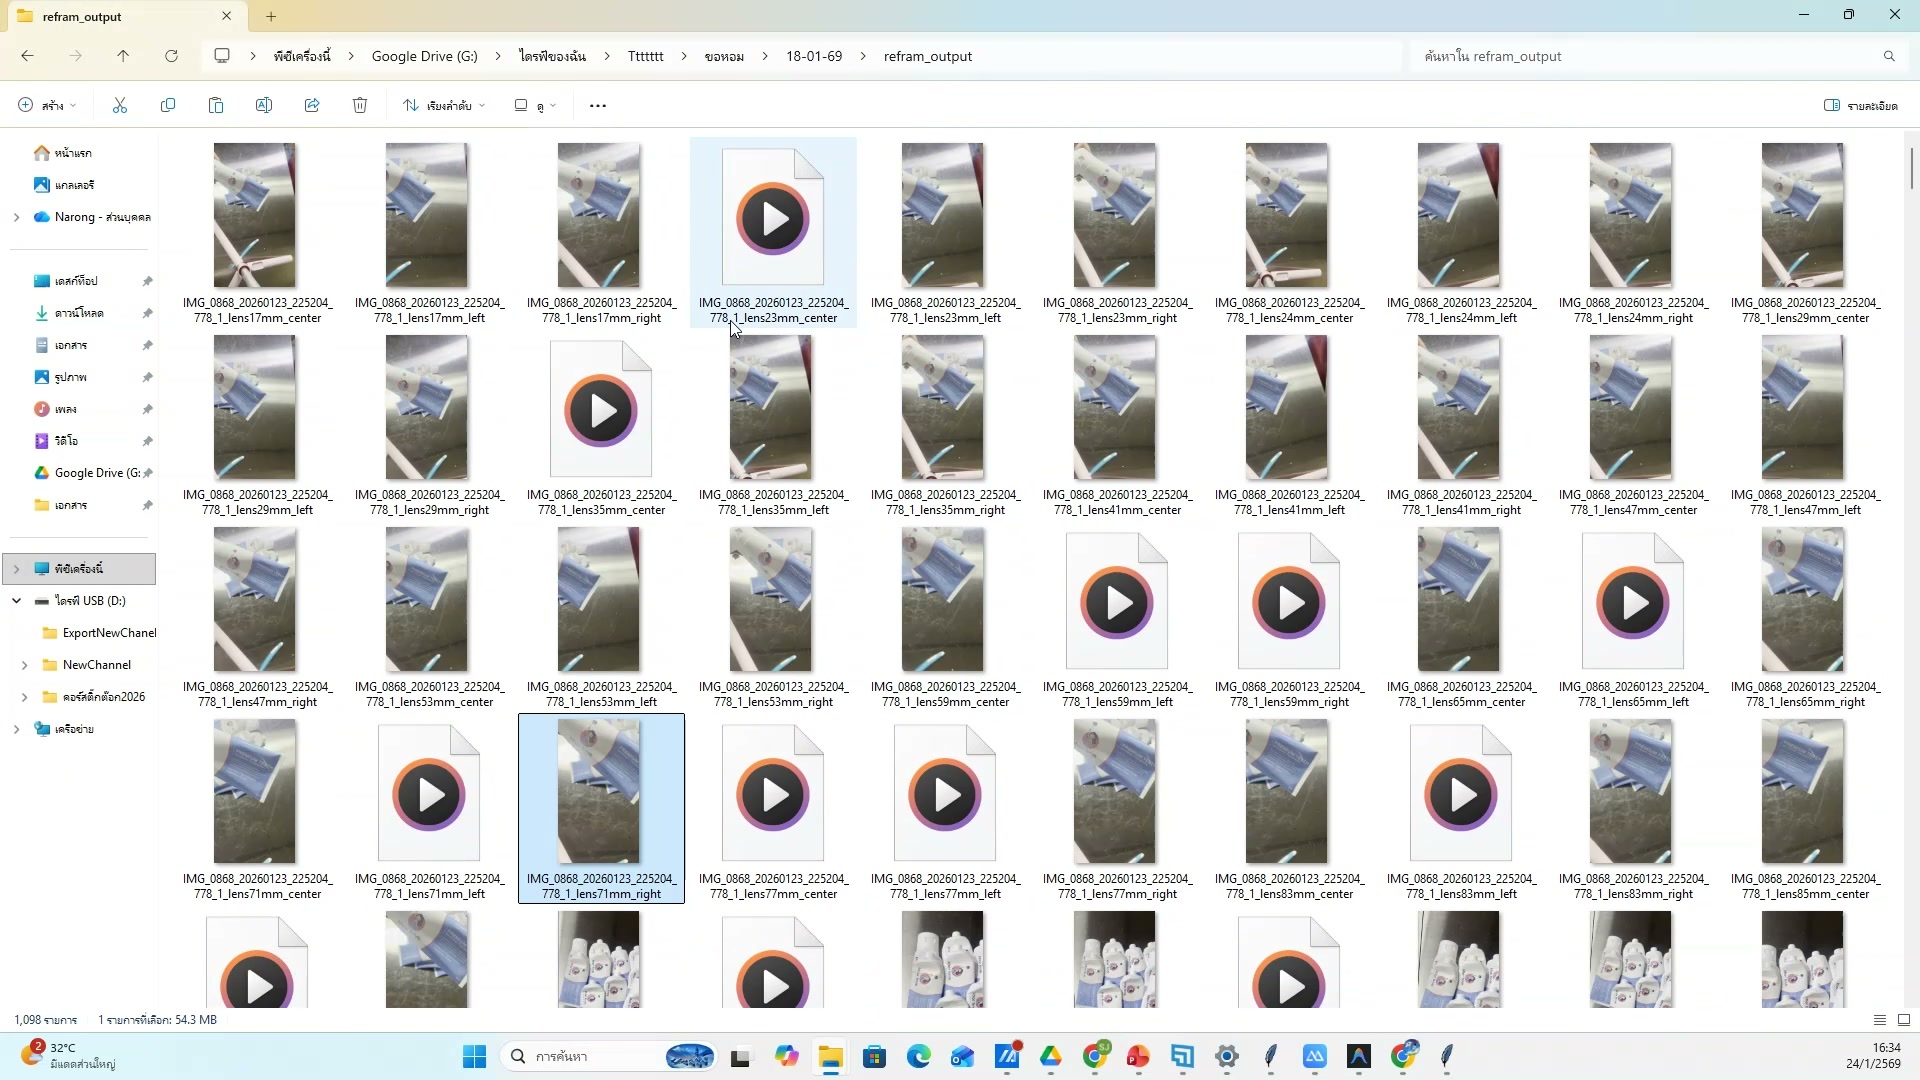
Task: Click the Share icon in toolbar
Action: click(x=312, y=105)
